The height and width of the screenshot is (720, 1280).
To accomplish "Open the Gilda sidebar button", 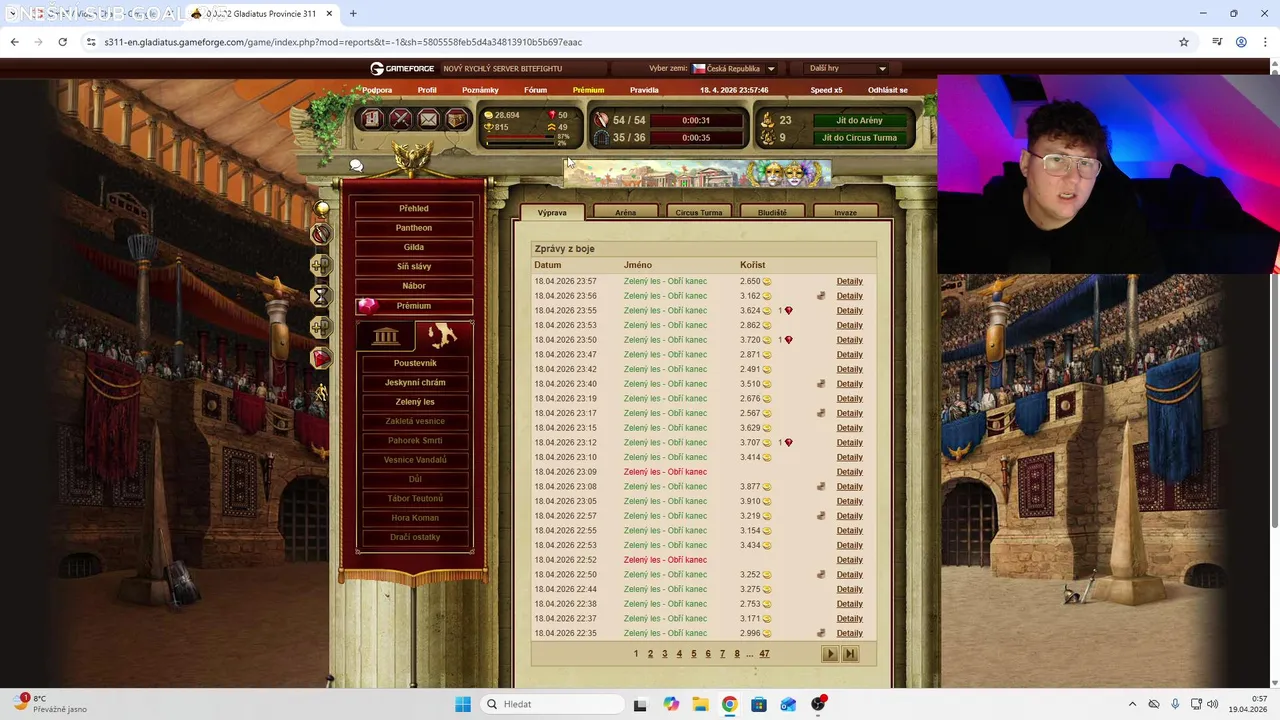I will point(414,247).
